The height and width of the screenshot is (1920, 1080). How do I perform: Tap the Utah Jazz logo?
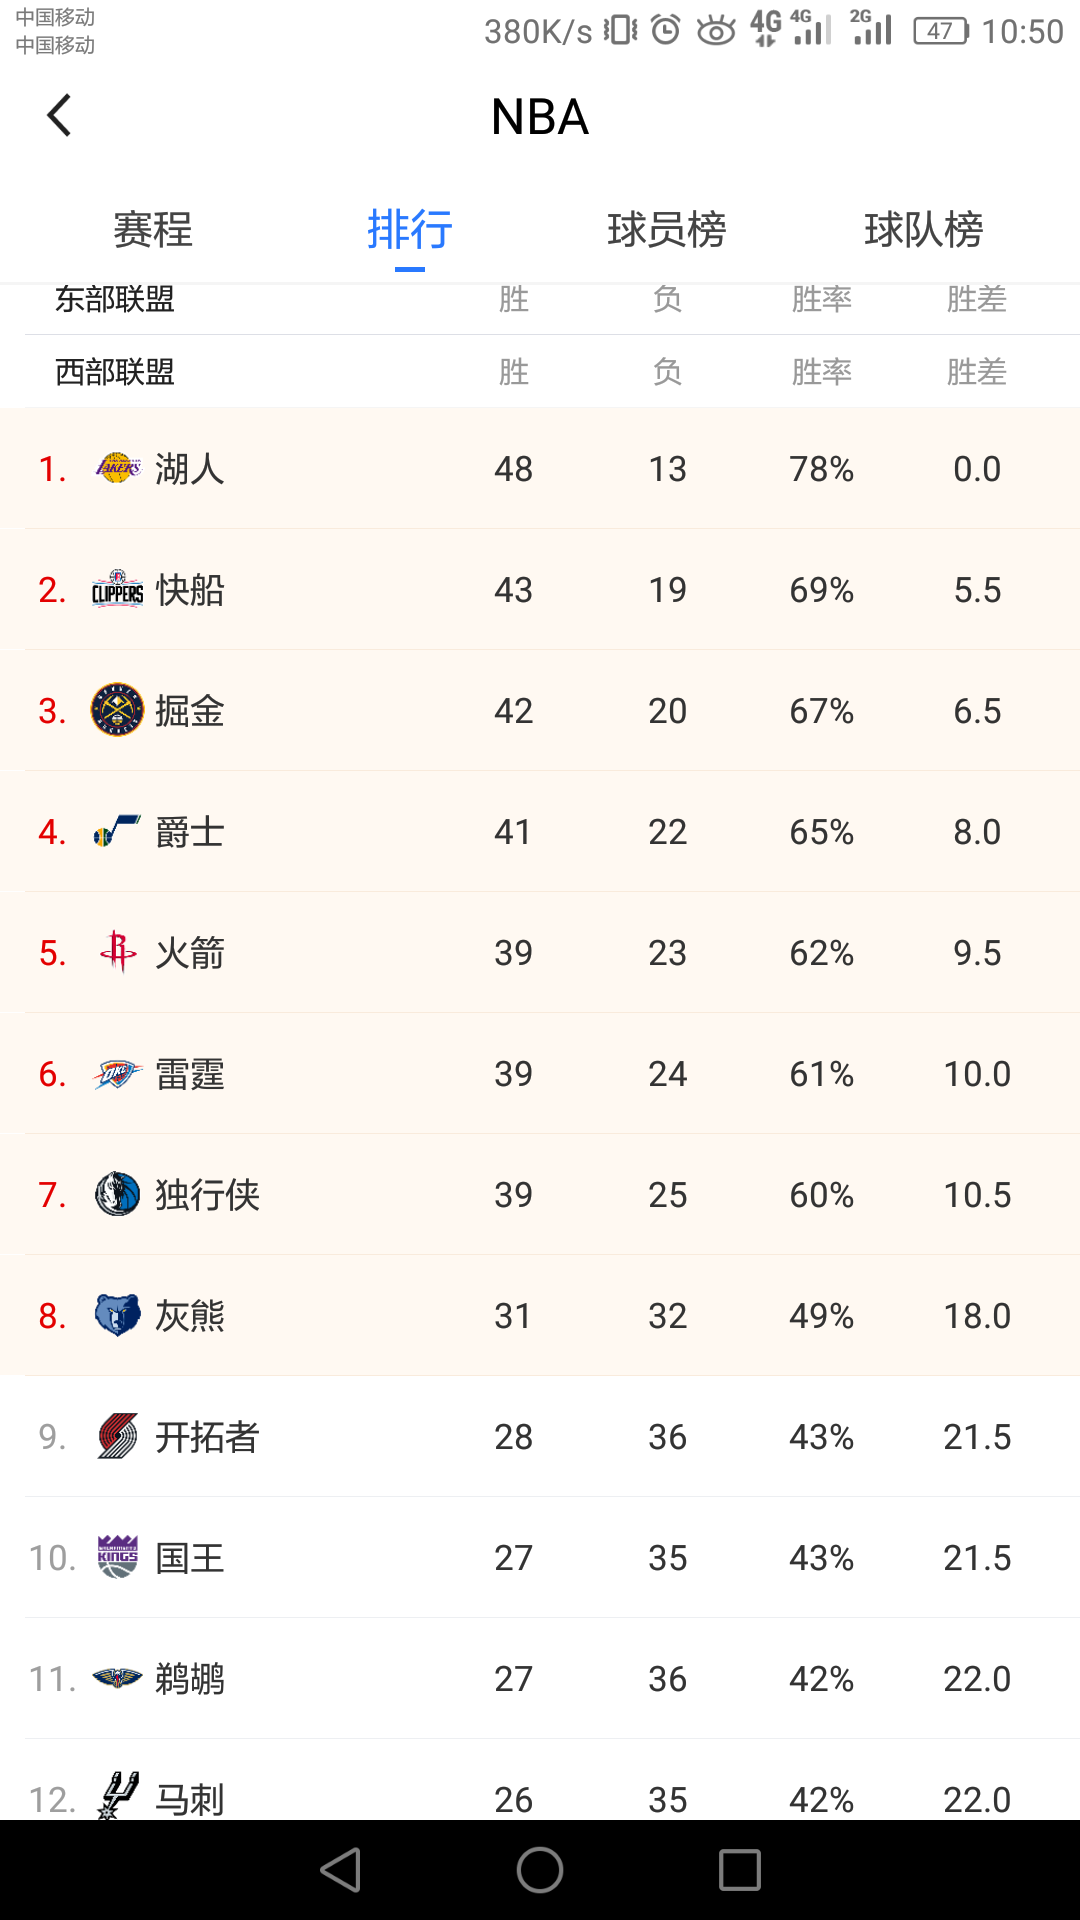pyautogui.click(x=118, y=832)
